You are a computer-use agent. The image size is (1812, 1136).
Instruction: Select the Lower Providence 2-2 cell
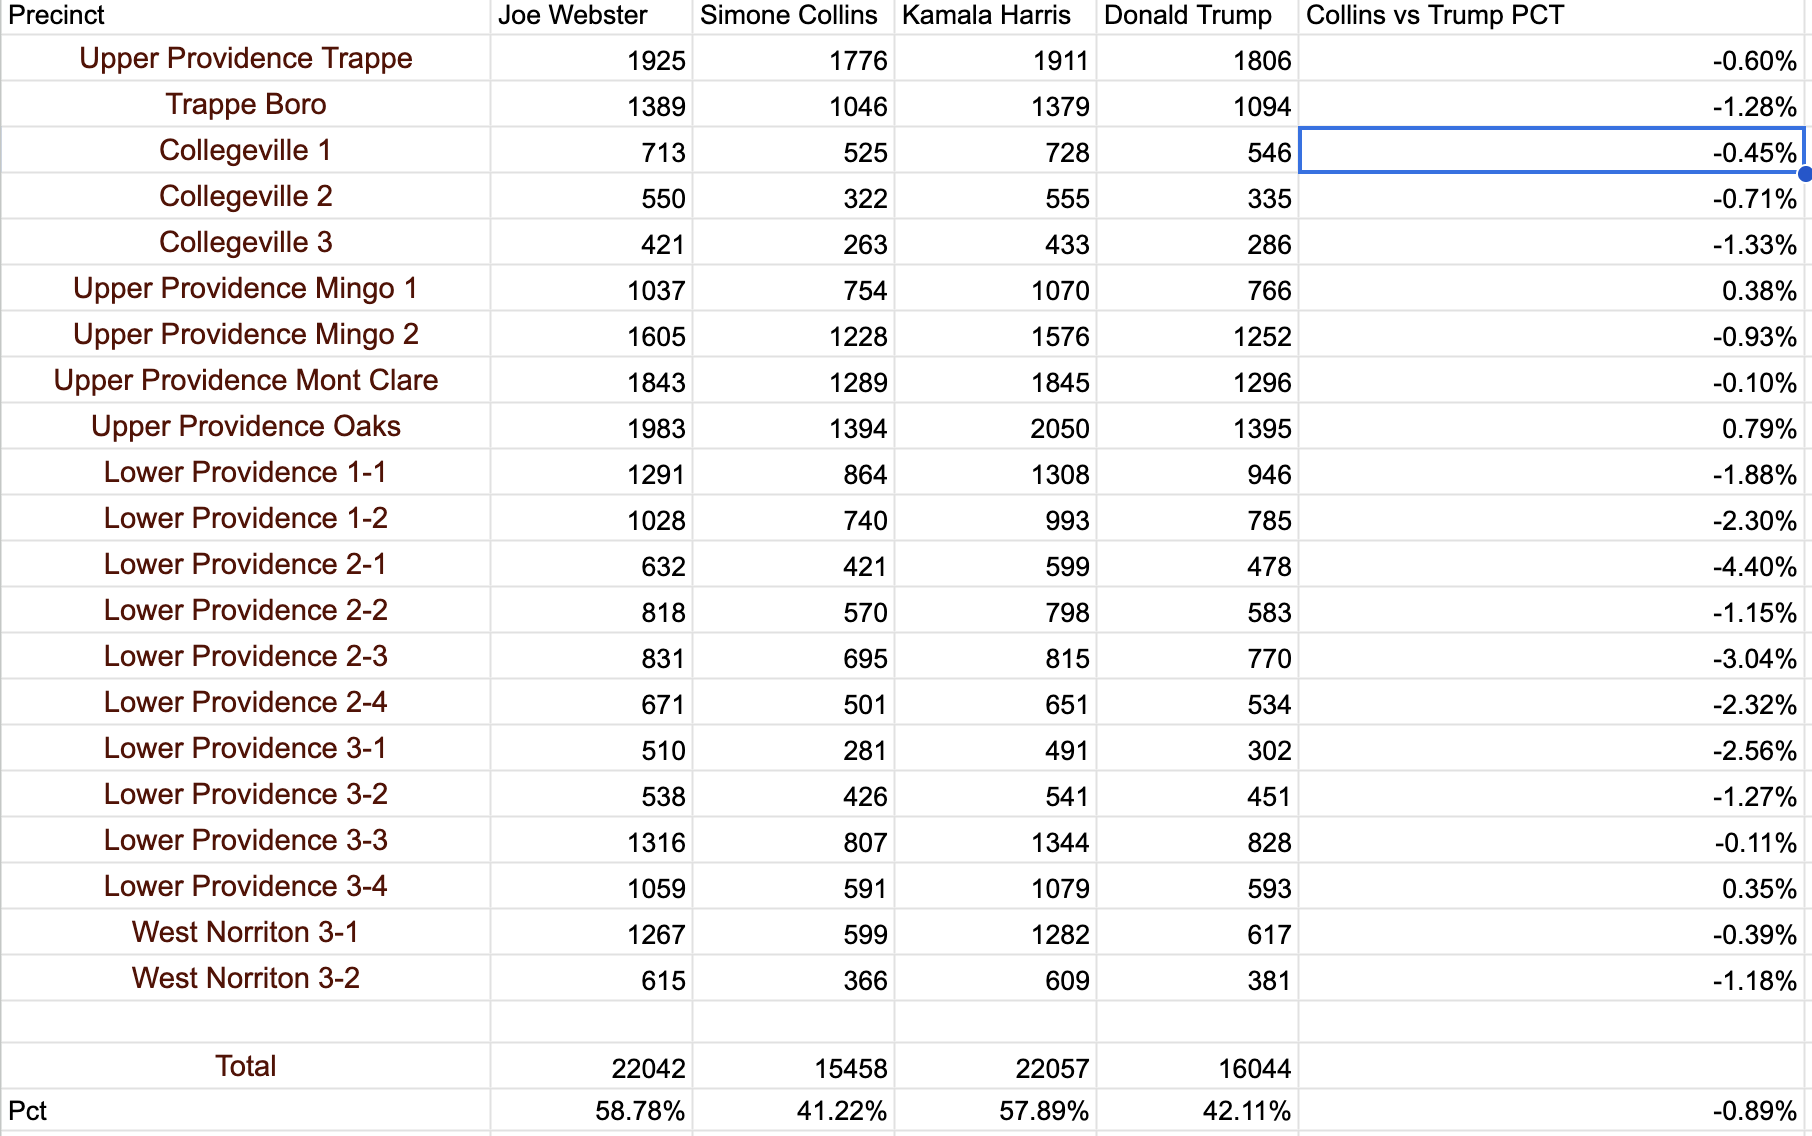coord(246,610)
